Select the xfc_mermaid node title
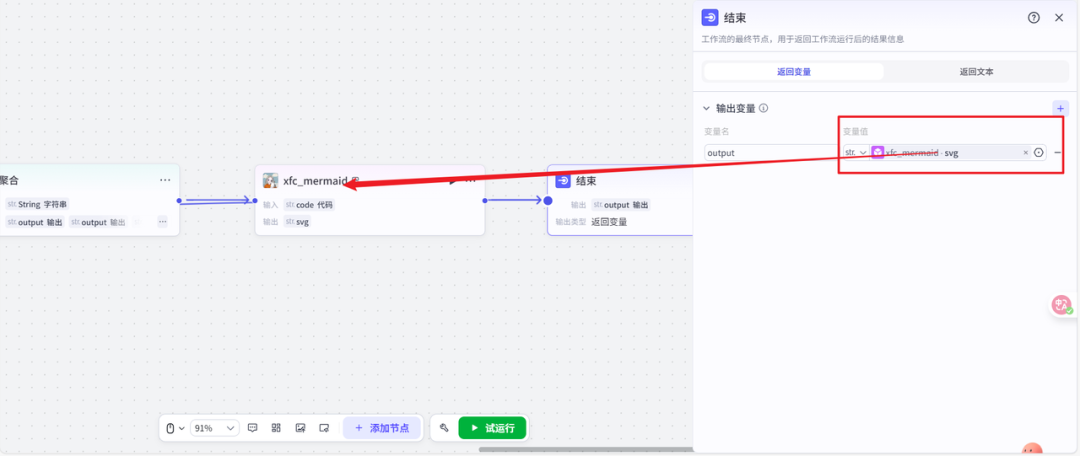Image resolution: width=1080 pixels, height=456 pixels. pos(315,181)
